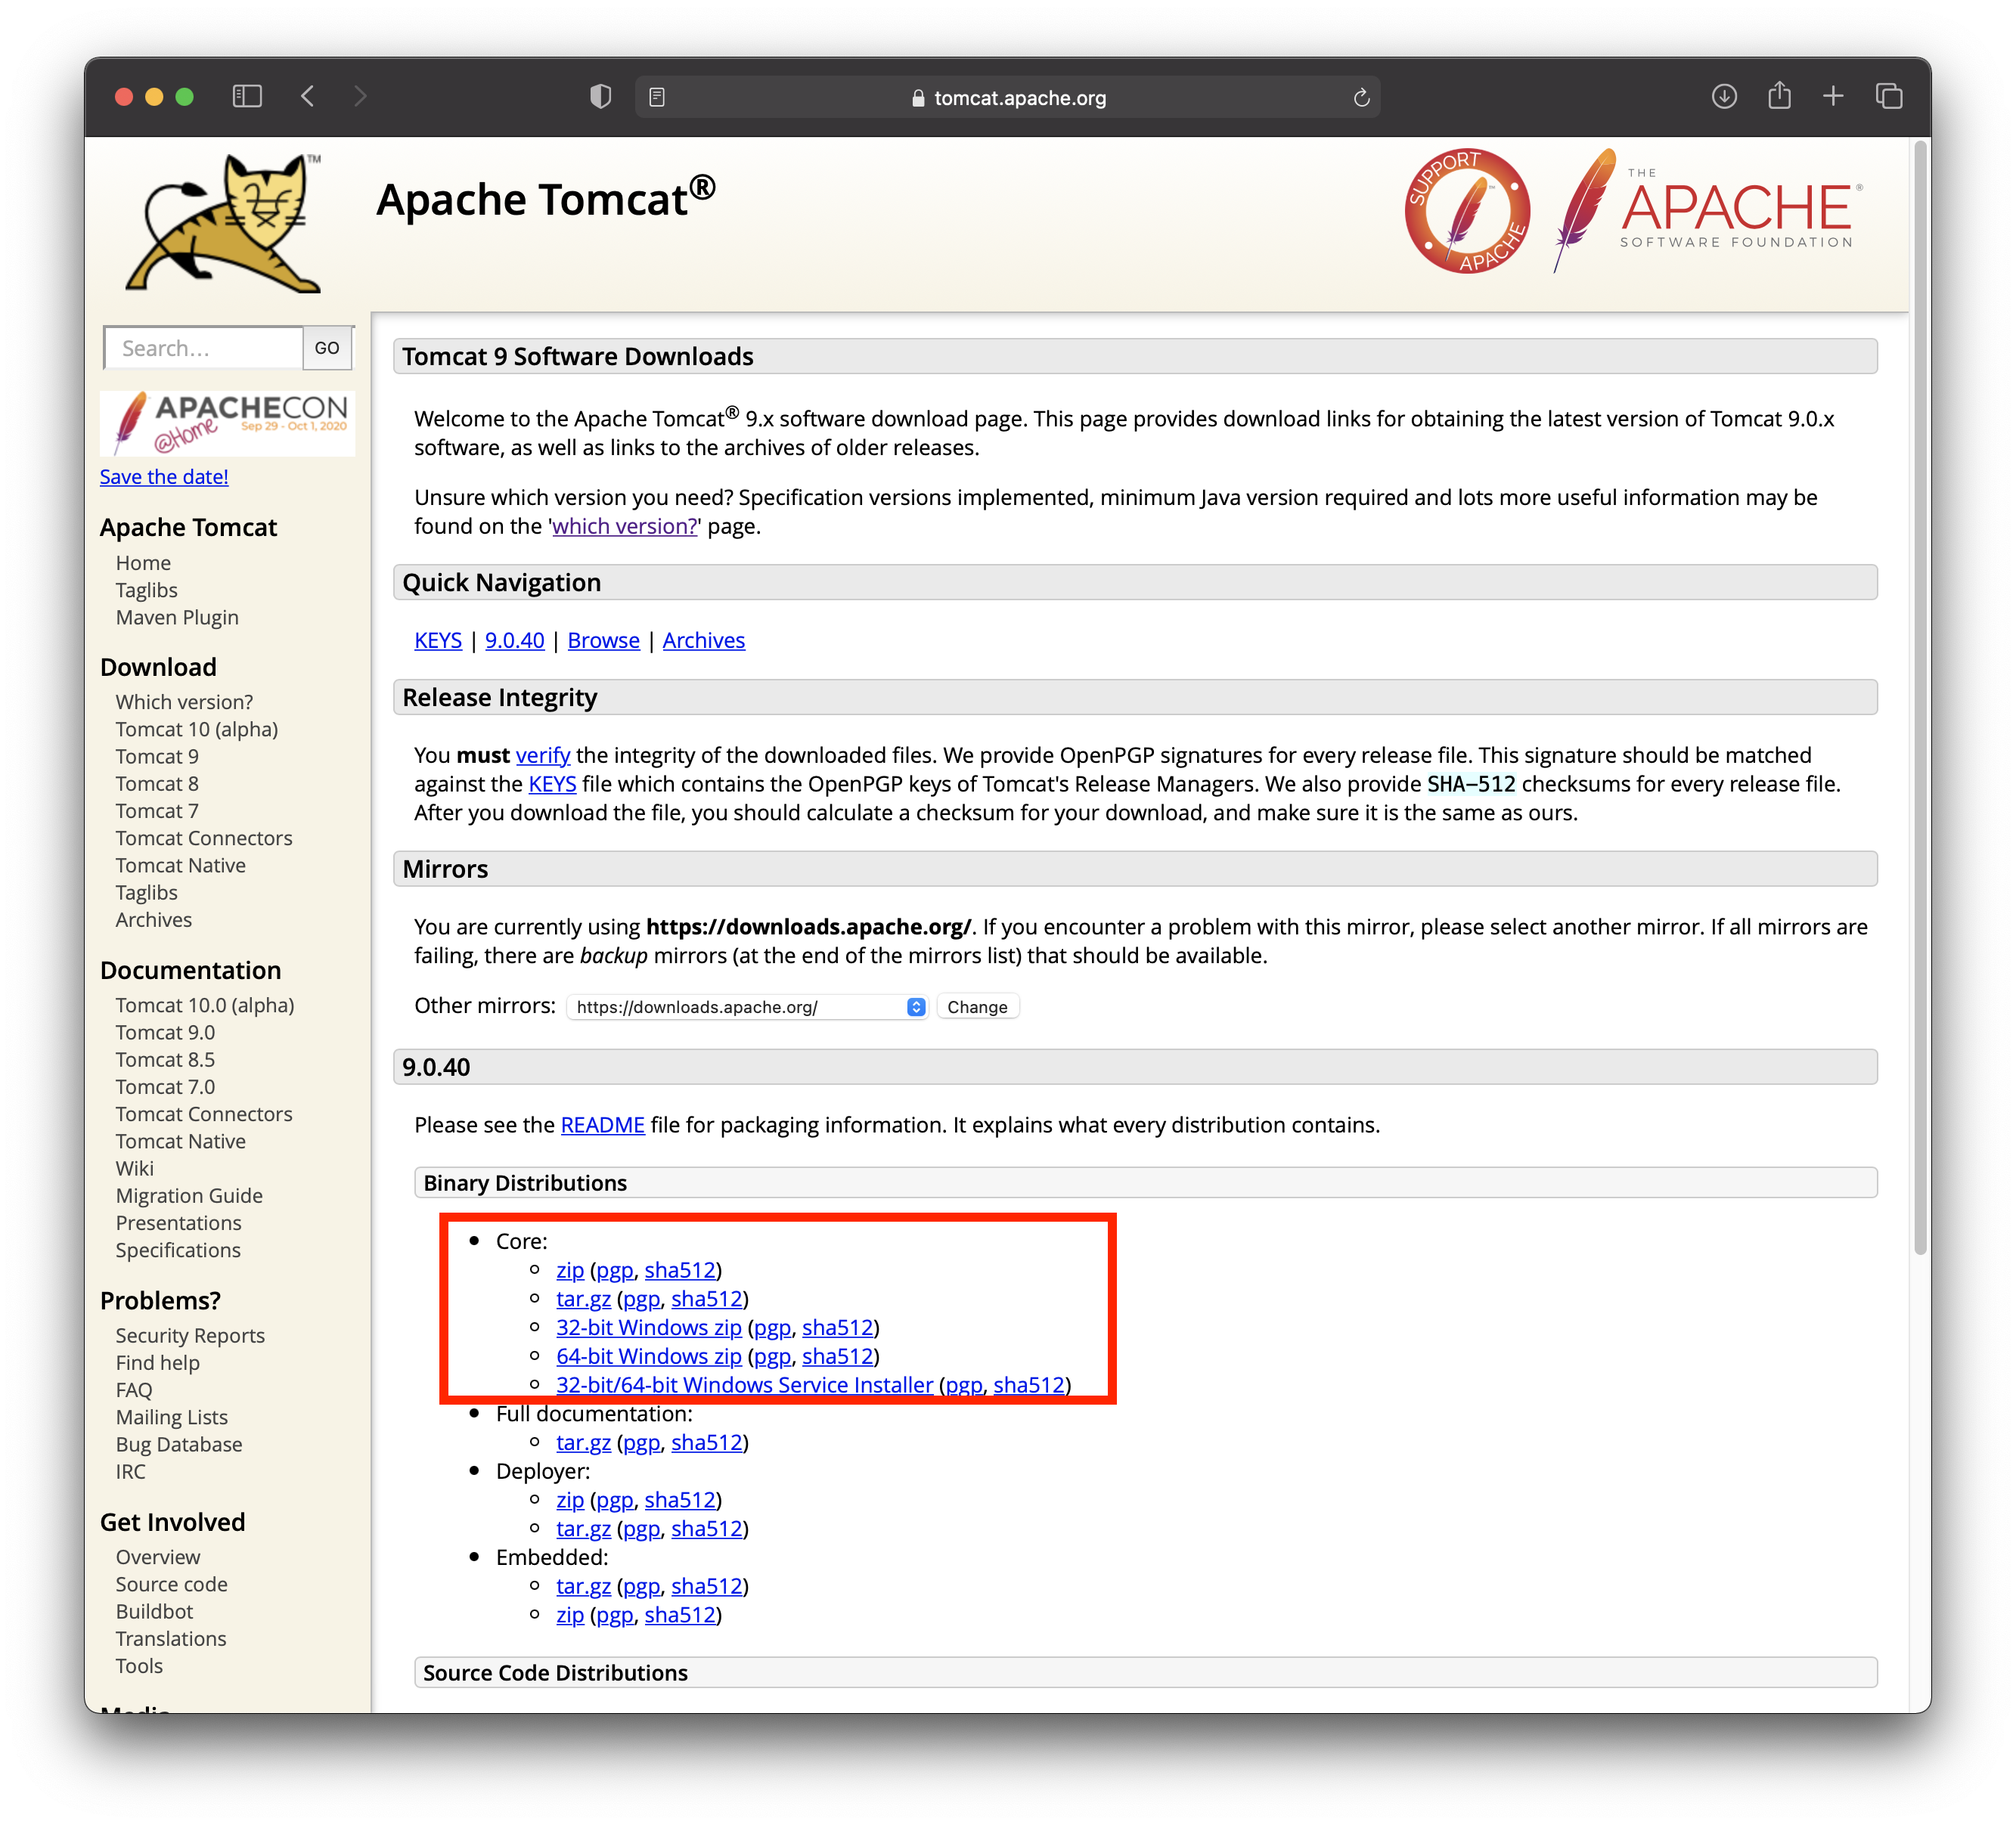Open the 'which version?' link
The image size is (2016, 1825).
(x=624, y=526)
